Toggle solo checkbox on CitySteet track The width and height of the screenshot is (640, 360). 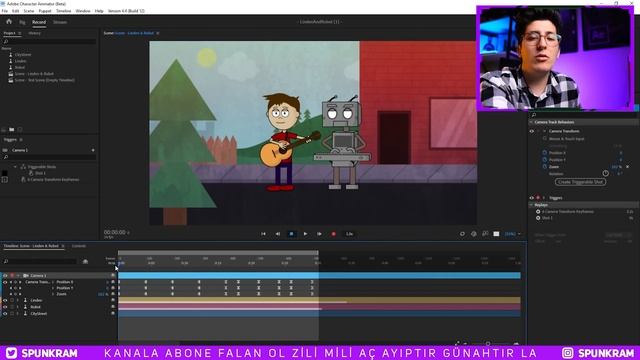point(12,313)
